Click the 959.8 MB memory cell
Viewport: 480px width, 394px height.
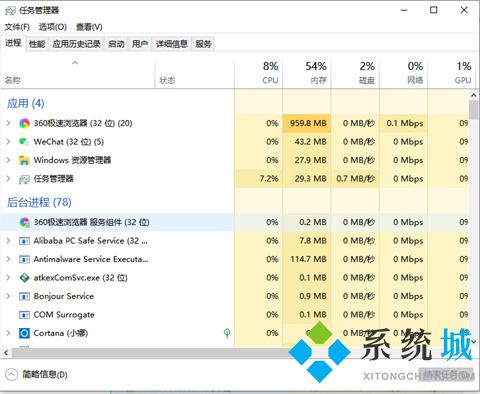[x=307, y=123]
